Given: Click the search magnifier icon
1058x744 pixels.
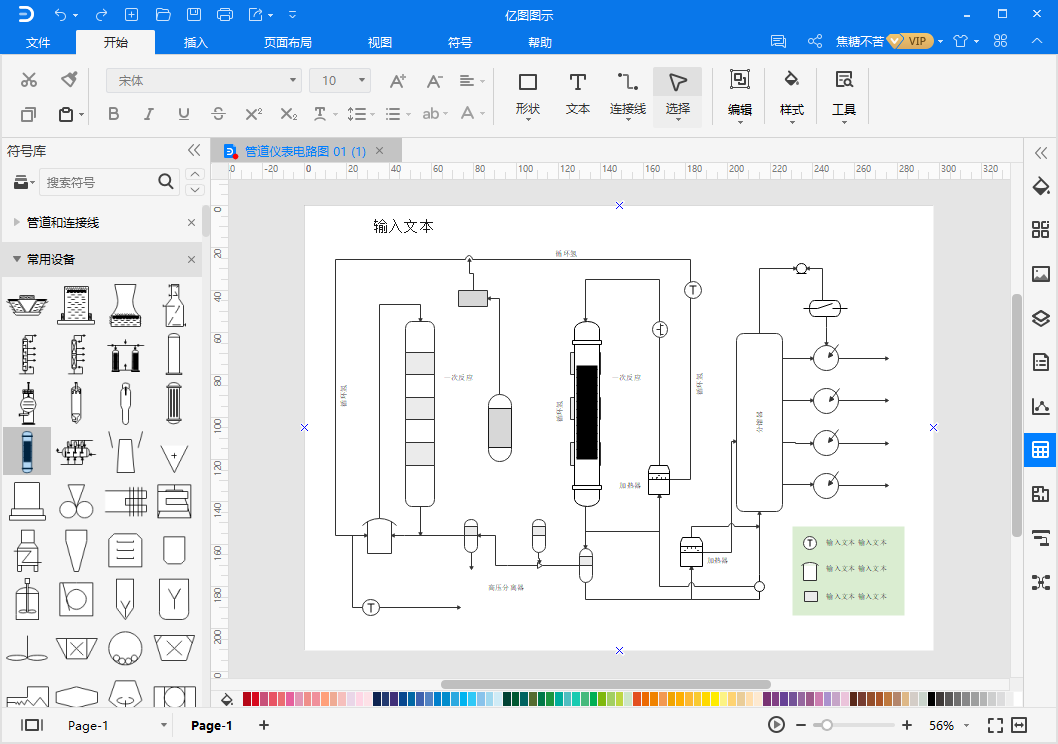Looking at the screenshot, I should tap(165, 181).
